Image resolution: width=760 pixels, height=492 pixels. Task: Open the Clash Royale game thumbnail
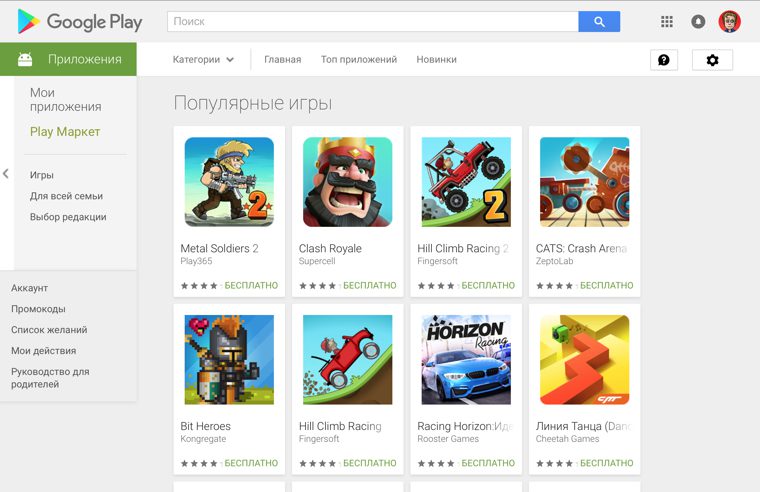coord(348,182)
